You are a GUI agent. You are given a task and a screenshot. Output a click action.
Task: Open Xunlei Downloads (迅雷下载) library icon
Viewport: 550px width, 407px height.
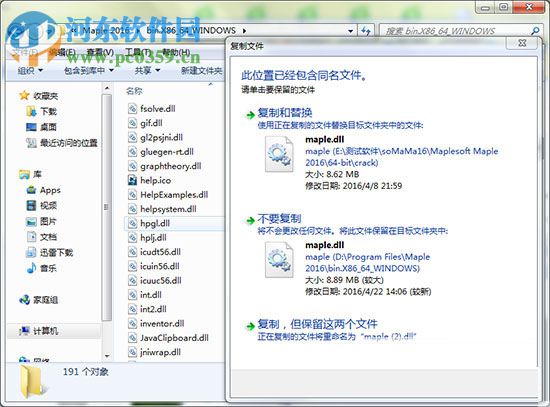[x=31, y=252]
